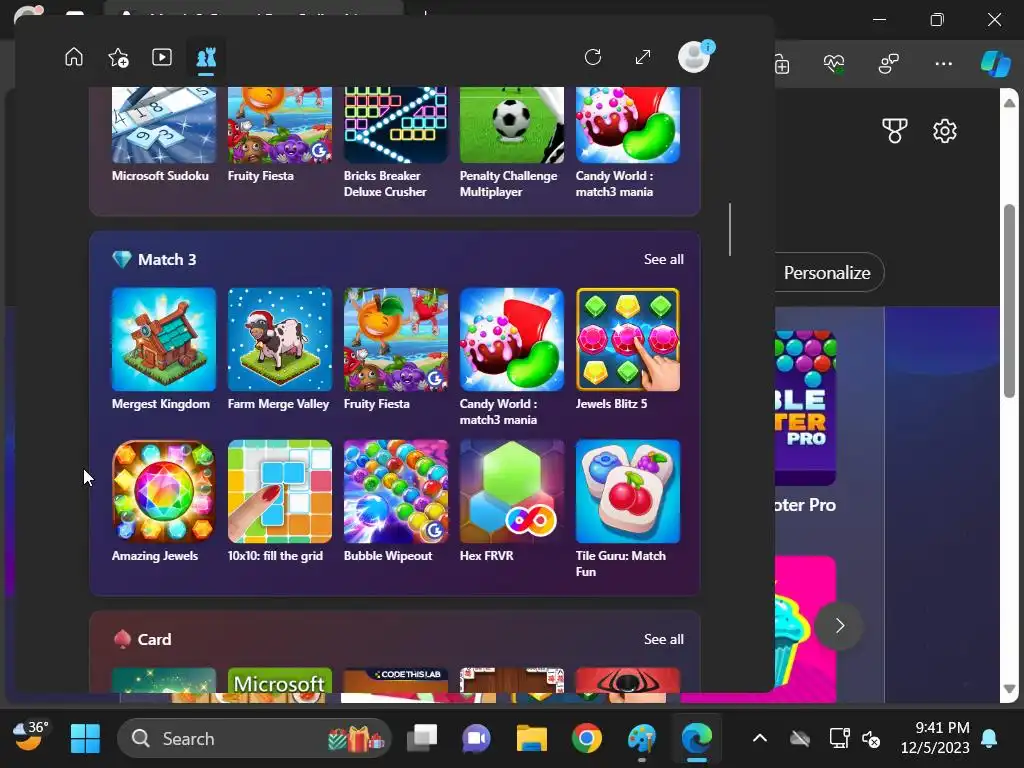The image size is (1024, 768).
Task: Open Candy World in top row
Action: click(628, 142)
